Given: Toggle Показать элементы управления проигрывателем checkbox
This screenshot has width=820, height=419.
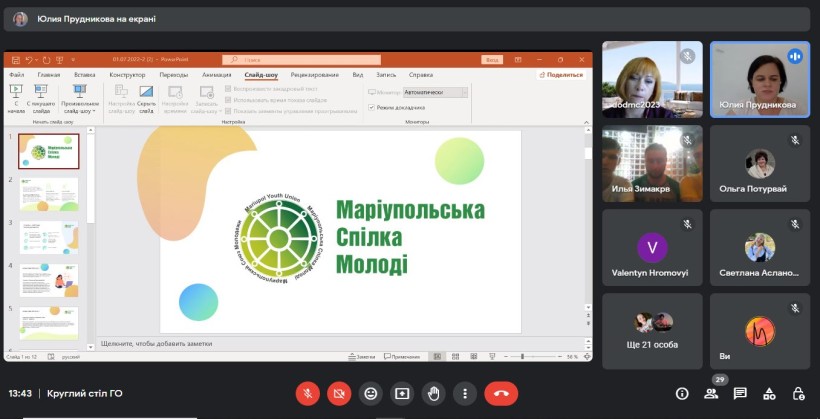Looking at the screenshot, I should pos(227,111).
